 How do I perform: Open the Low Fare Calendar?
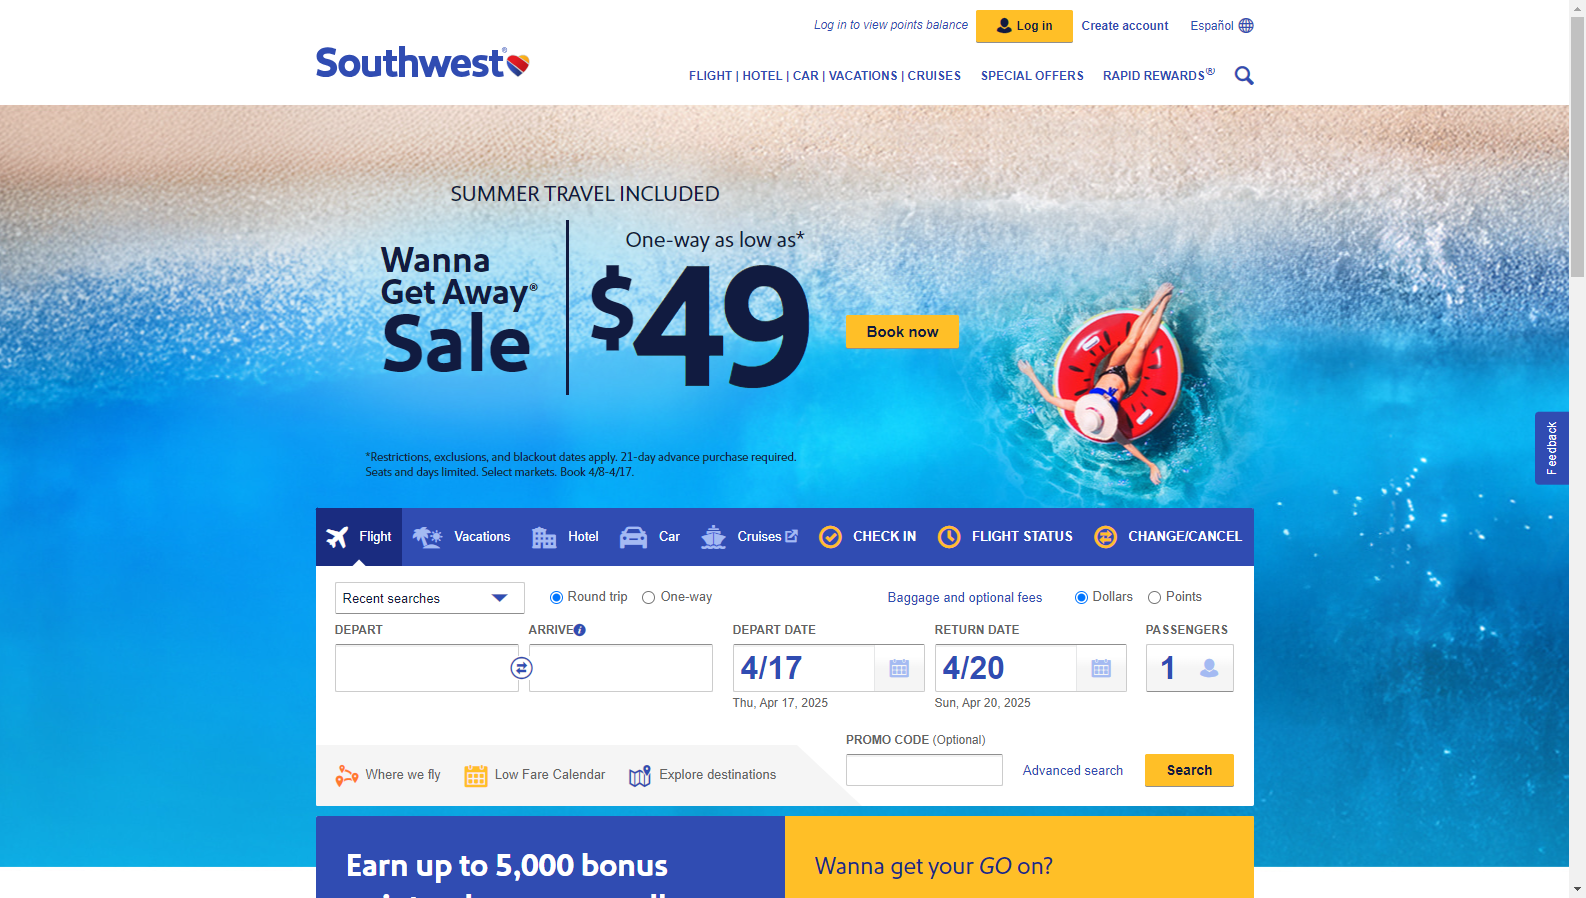click(535, 775)
